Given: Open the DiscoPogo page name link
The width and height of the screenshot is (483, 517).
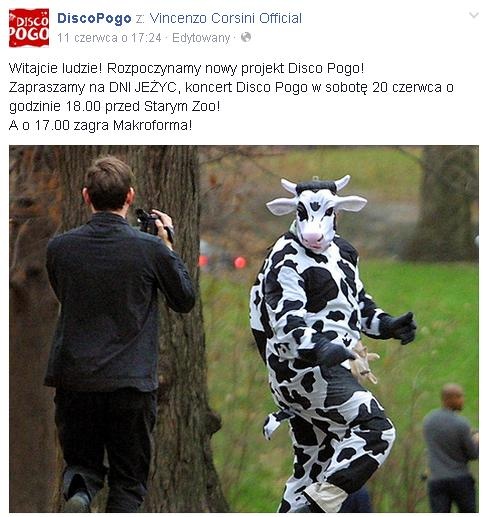Looking at the screenshot, I should [94, 18].
